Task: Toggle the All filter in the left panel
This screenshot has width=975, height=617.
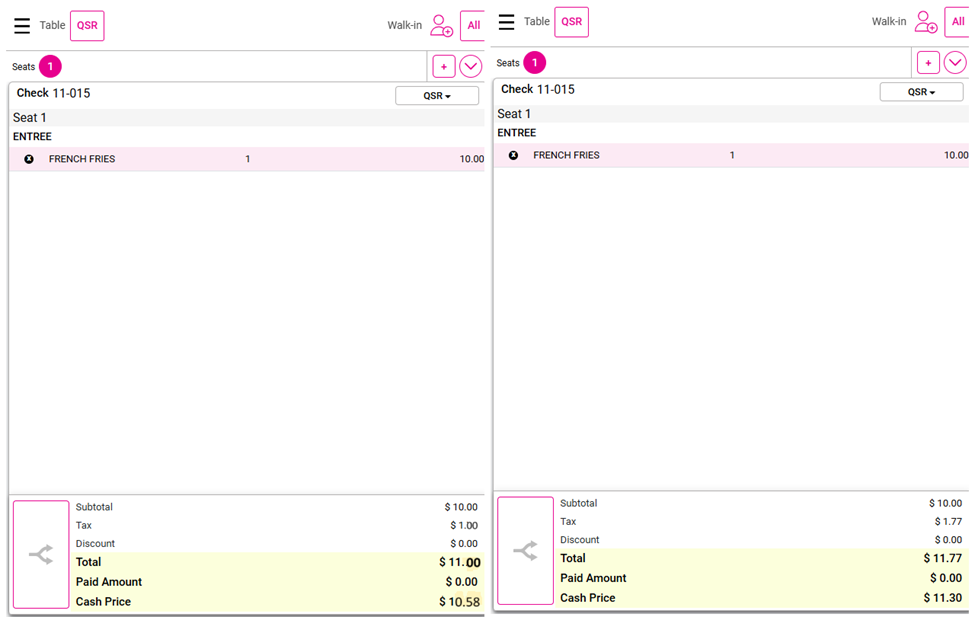Action: [472, 26]
